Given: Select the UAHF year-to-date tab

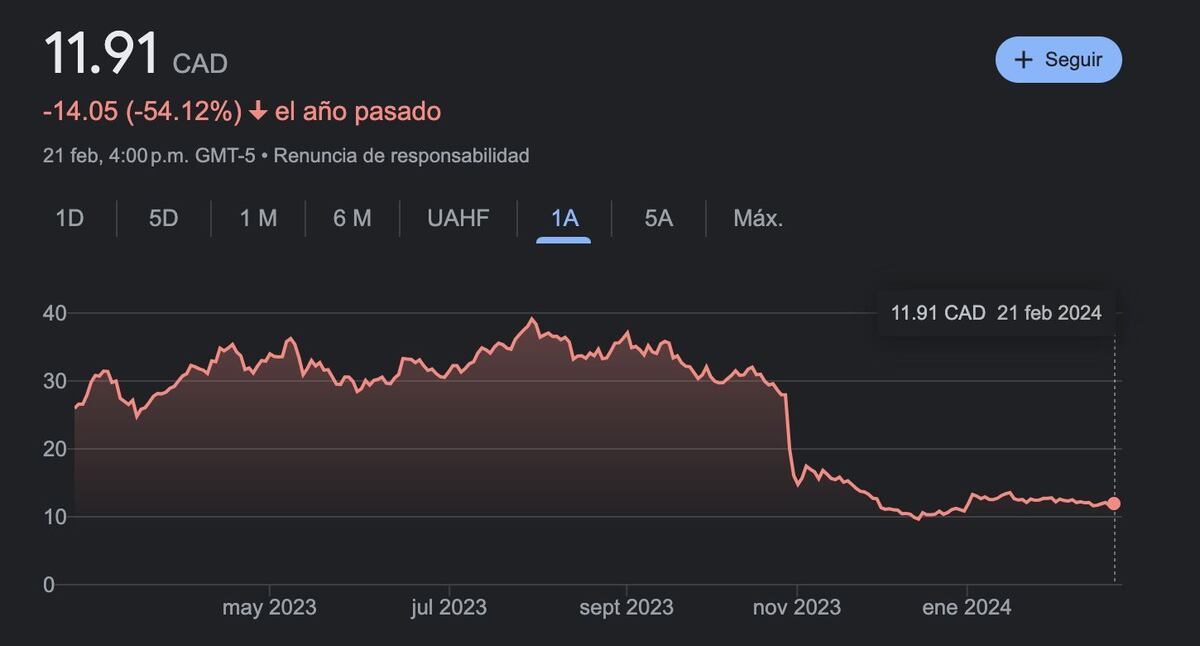Looking at the screenshot, I should 458,218.
